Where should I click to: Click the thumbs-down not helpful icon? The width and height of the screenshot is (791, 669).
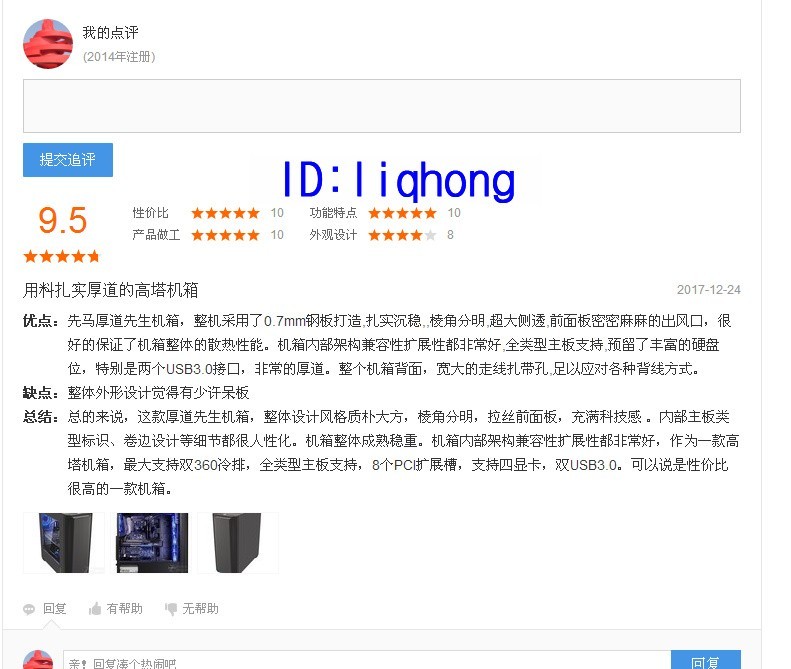pos(171,609)
